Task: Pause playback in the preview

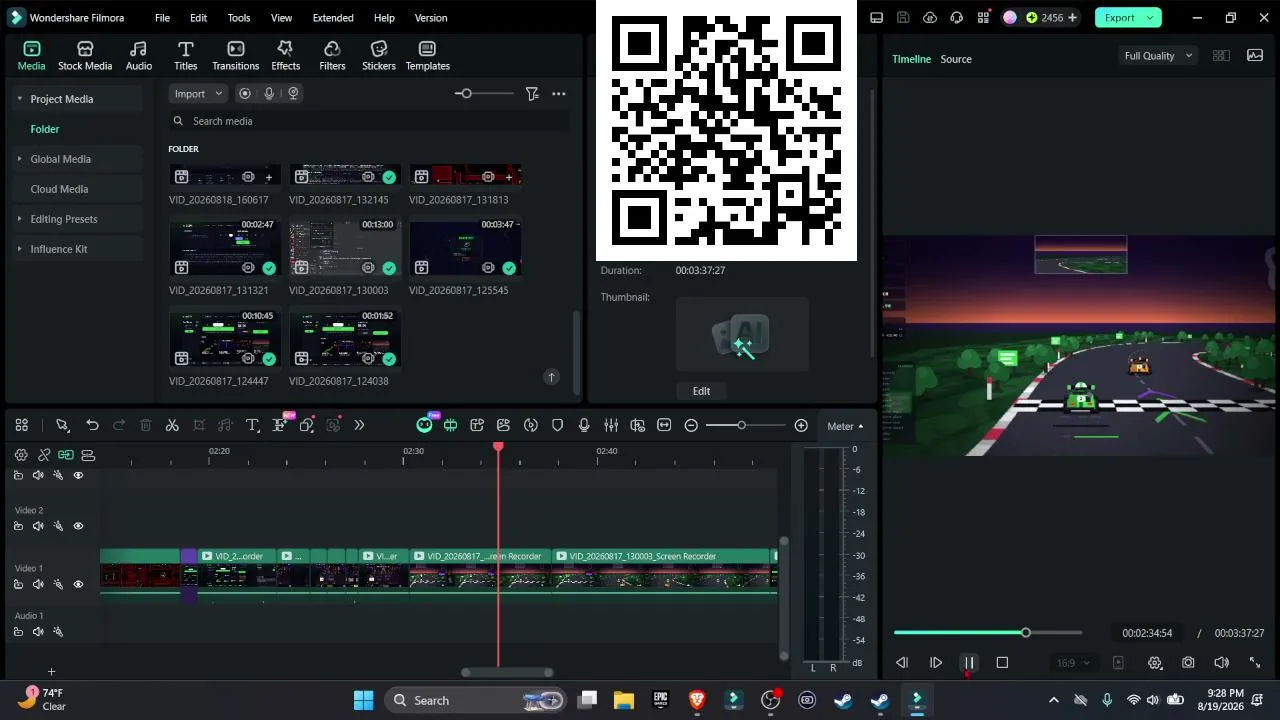Action: pyautogui.click(x=969, y=662)
